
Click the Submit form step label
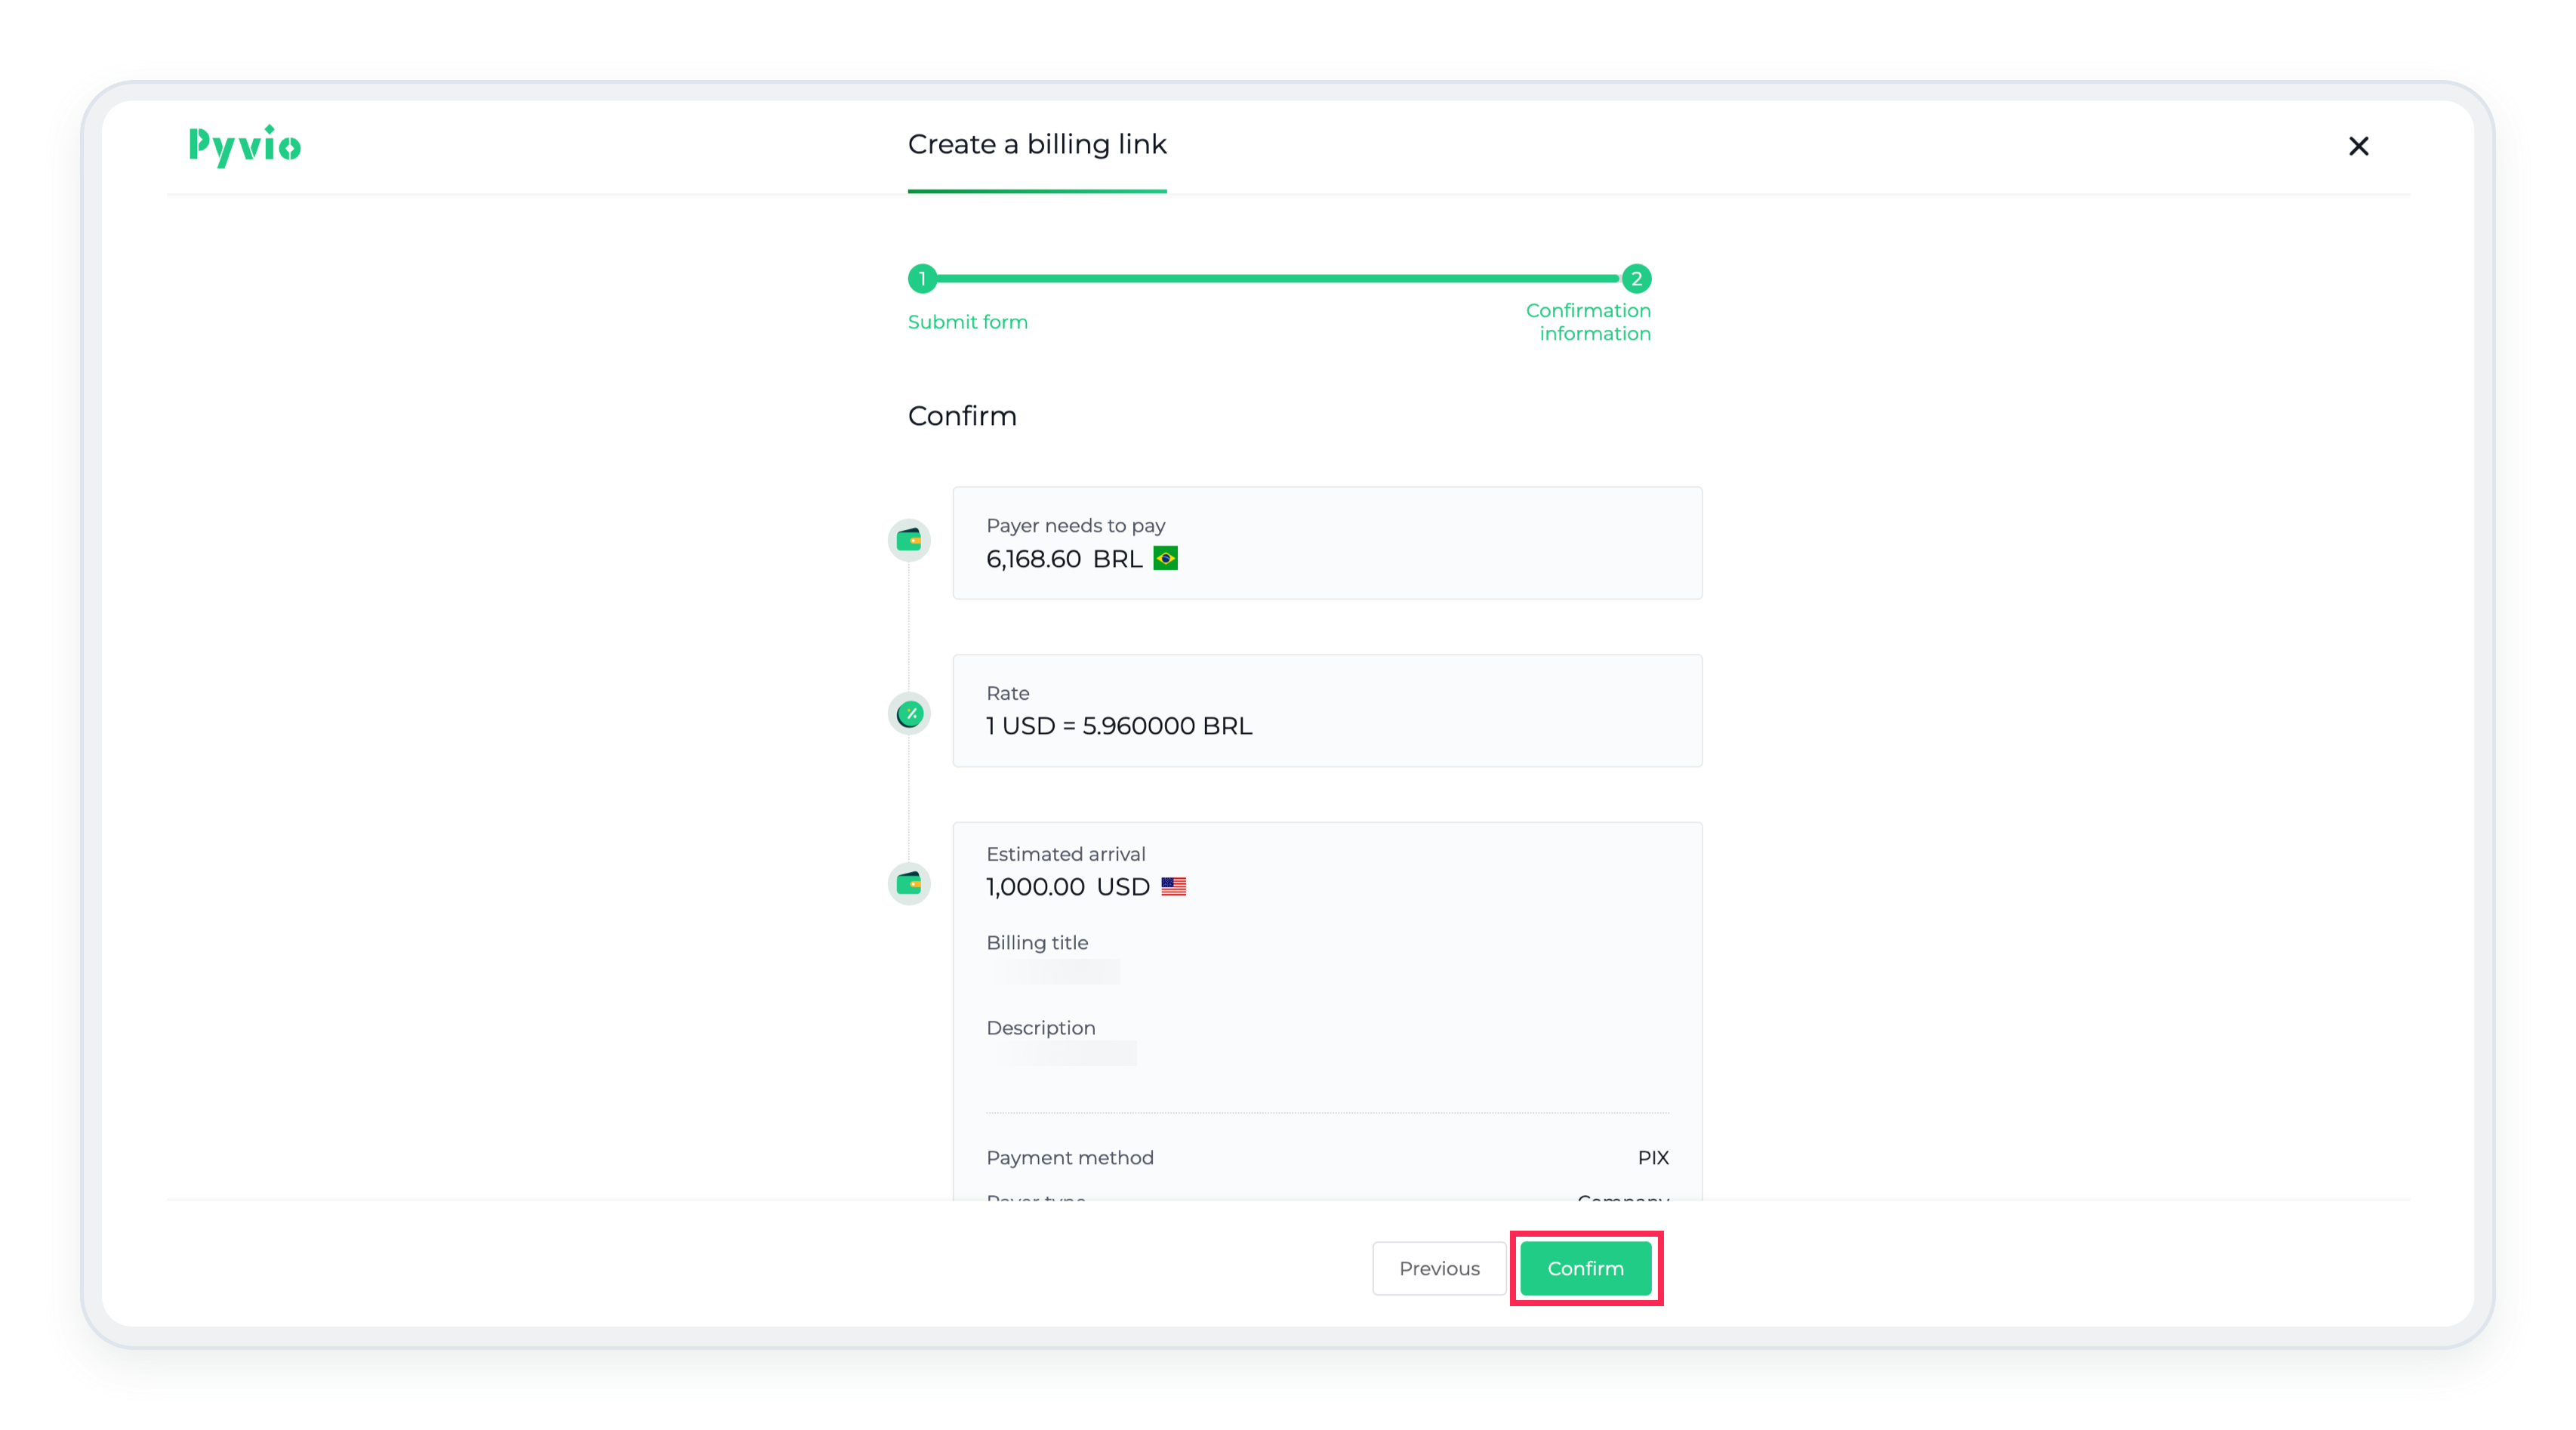point(967,322)
